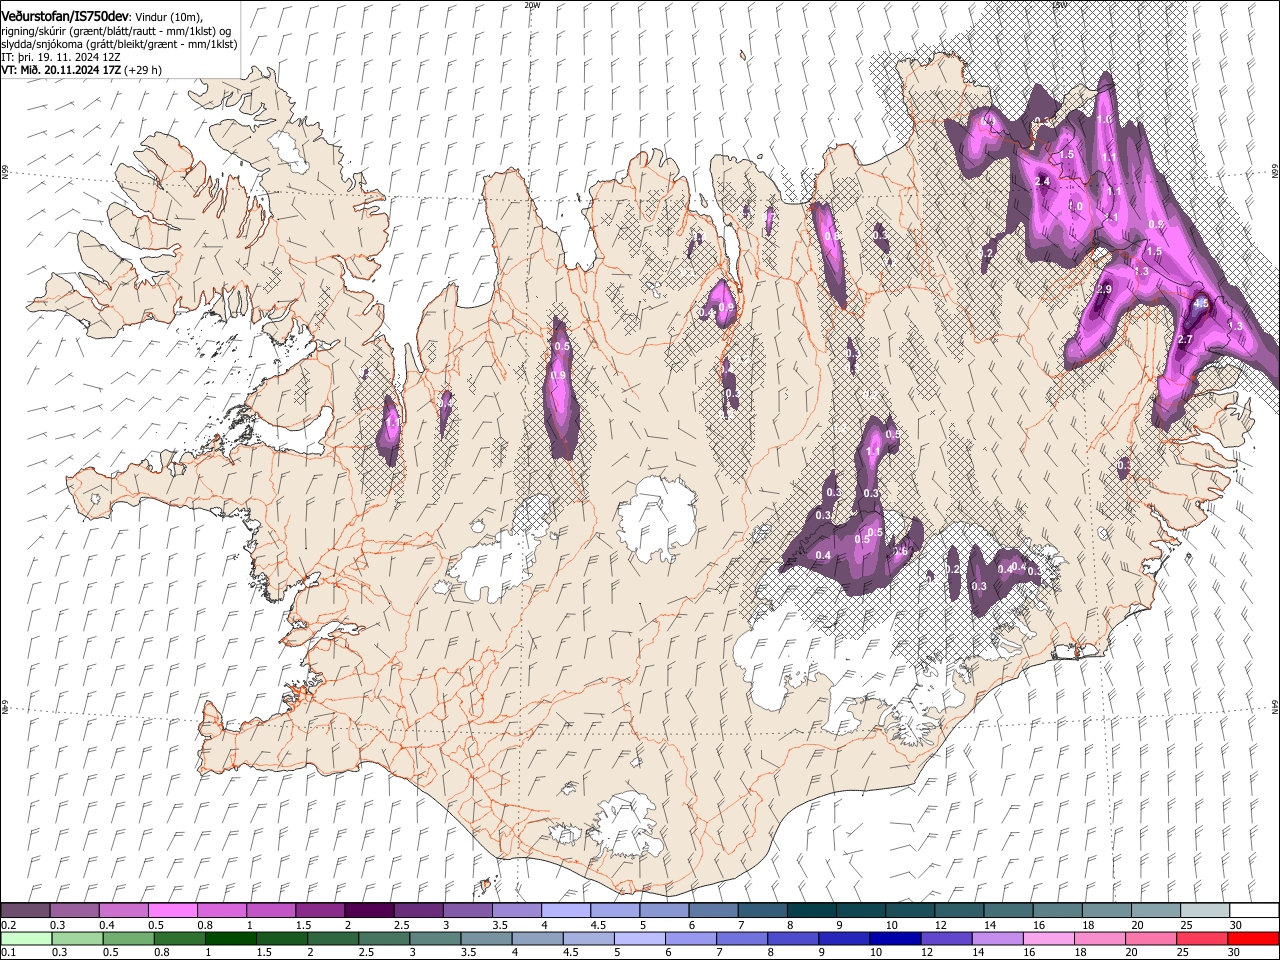Click the 2.7 snowfall value on the map
The image size is (1280, 960).
tap(1186, 340)
